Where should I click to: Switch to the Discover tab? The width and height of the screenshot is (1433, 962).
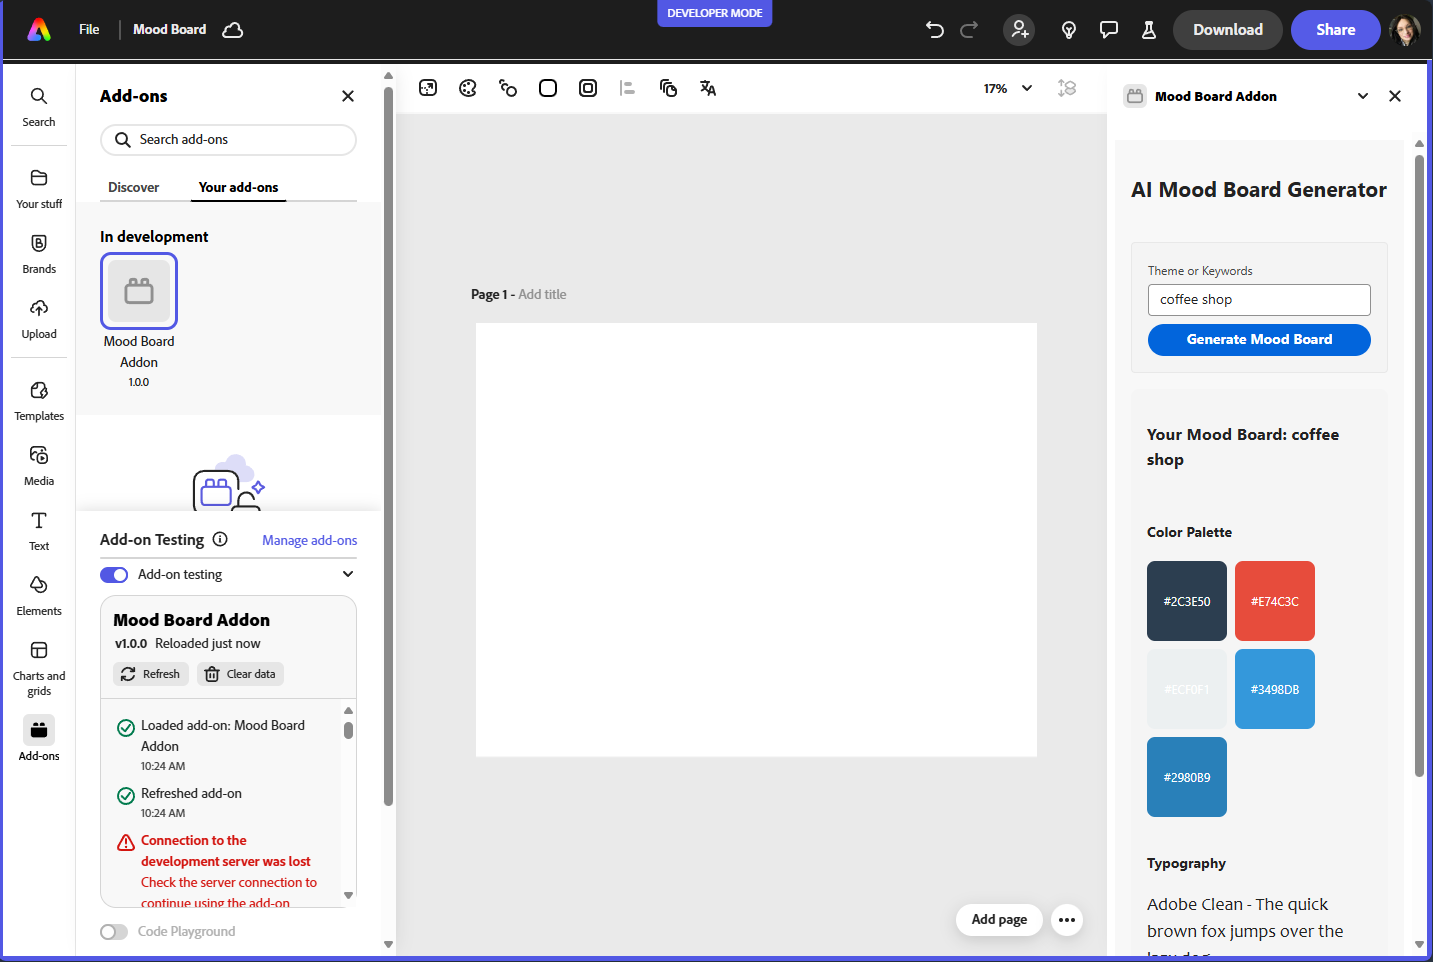tap(134, 187)
